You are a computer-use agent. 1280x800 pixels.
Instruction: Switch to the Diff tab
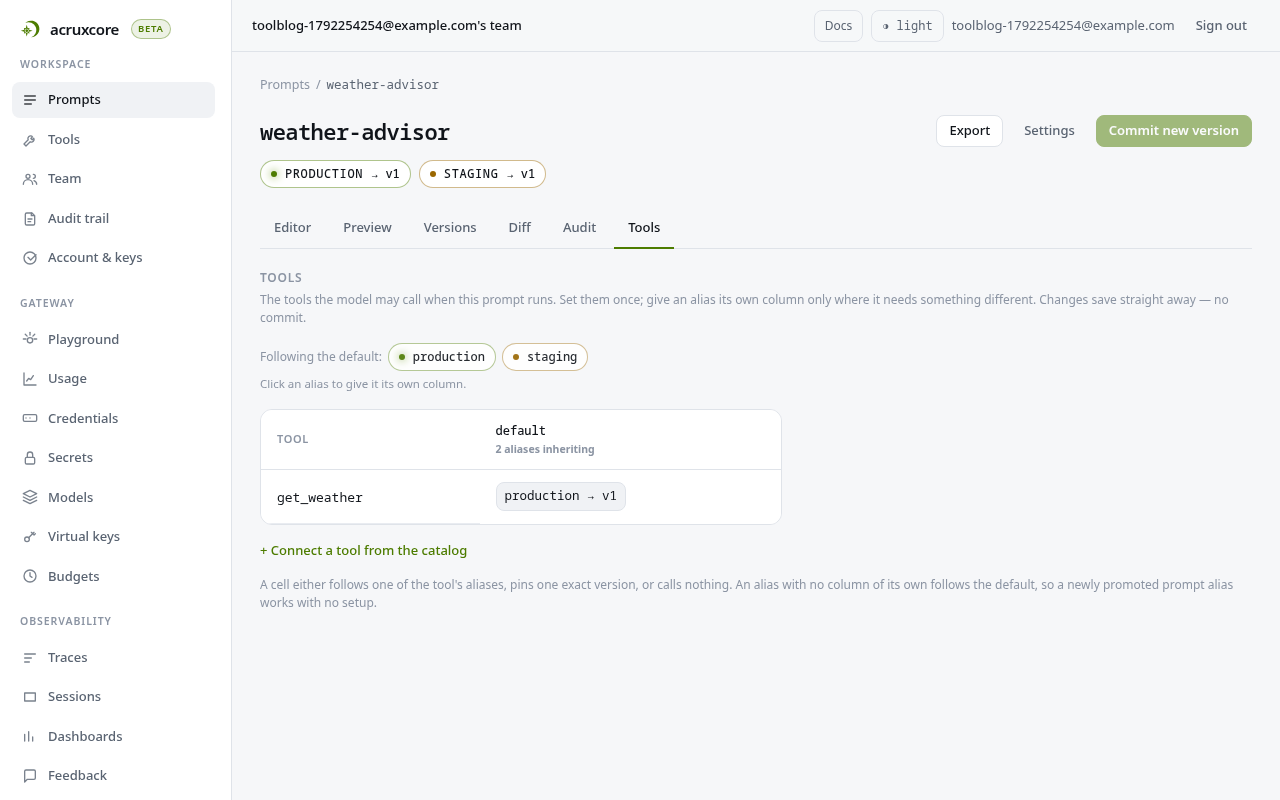coord(519,228)
